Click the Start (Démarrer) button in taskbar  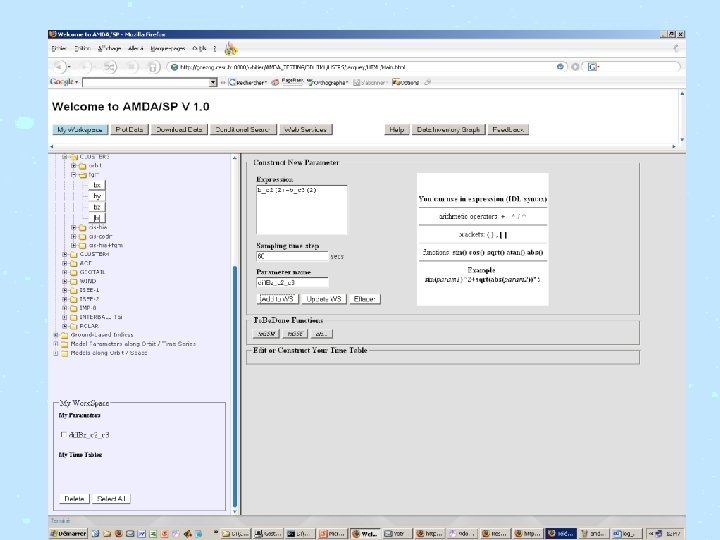tap(68, 533)
